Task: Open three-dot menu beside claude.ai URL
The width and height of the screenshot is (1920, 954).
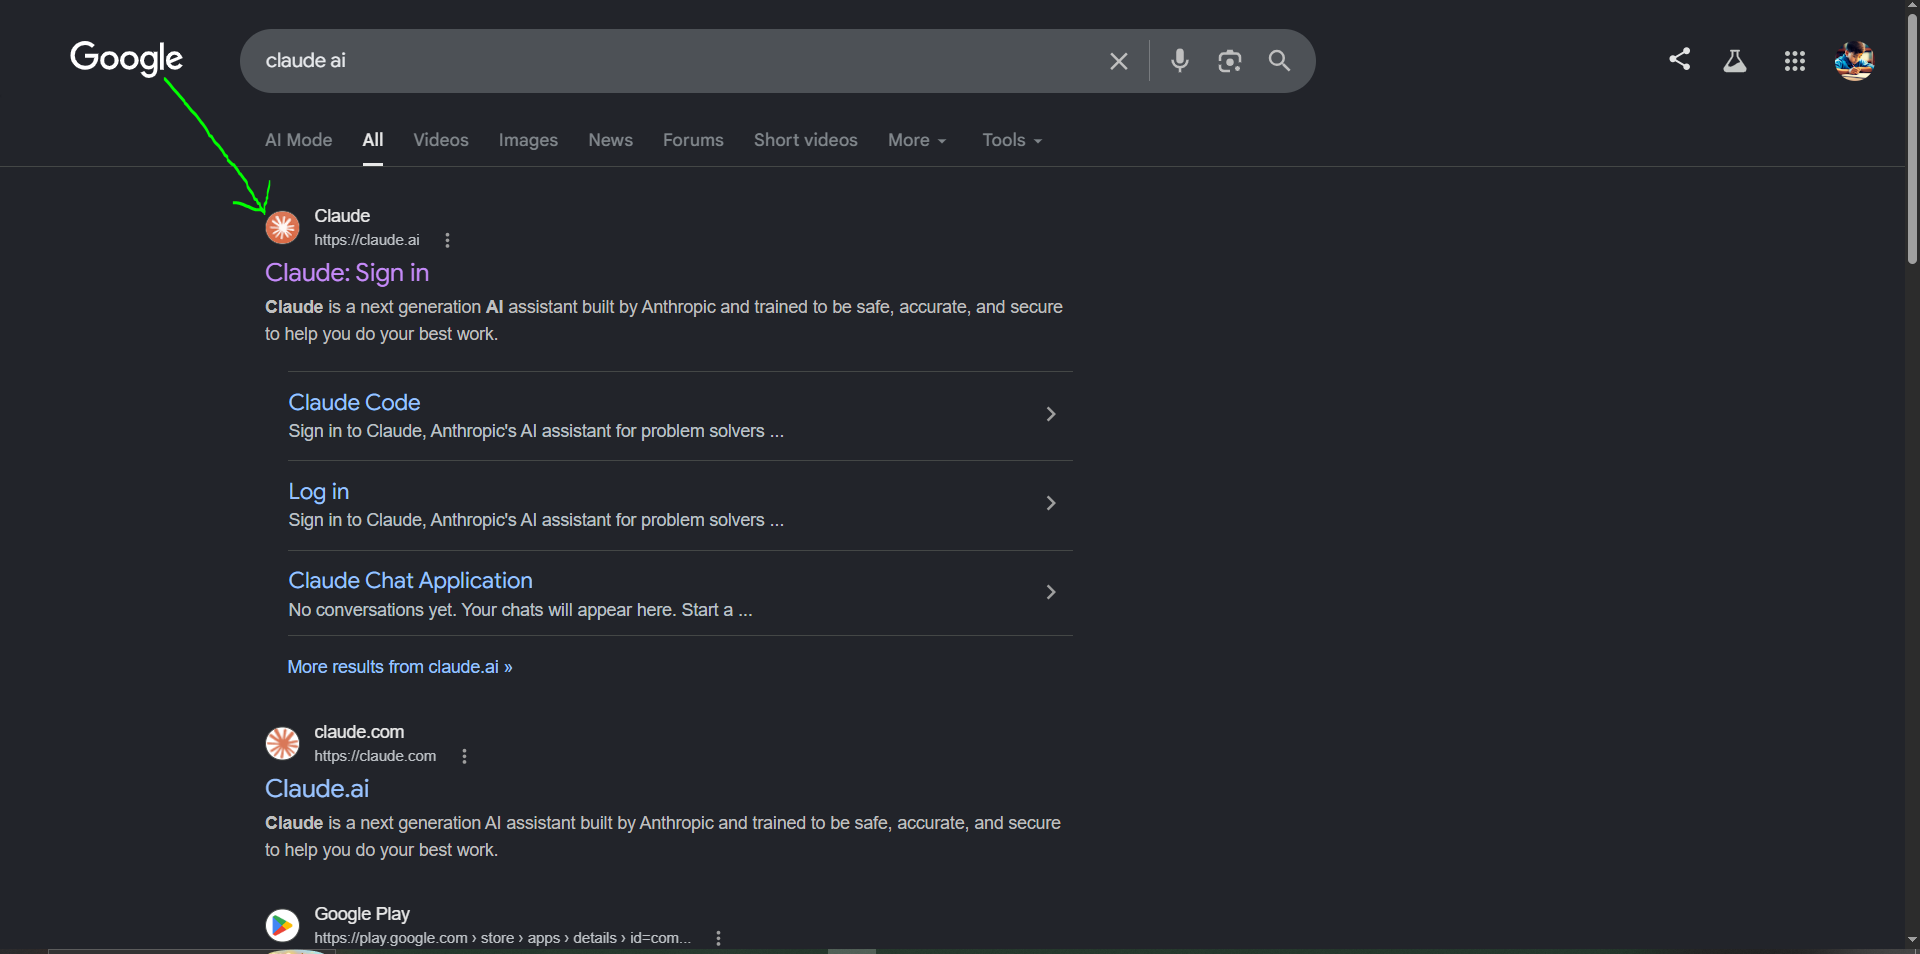Action: [x=447, y=240]
